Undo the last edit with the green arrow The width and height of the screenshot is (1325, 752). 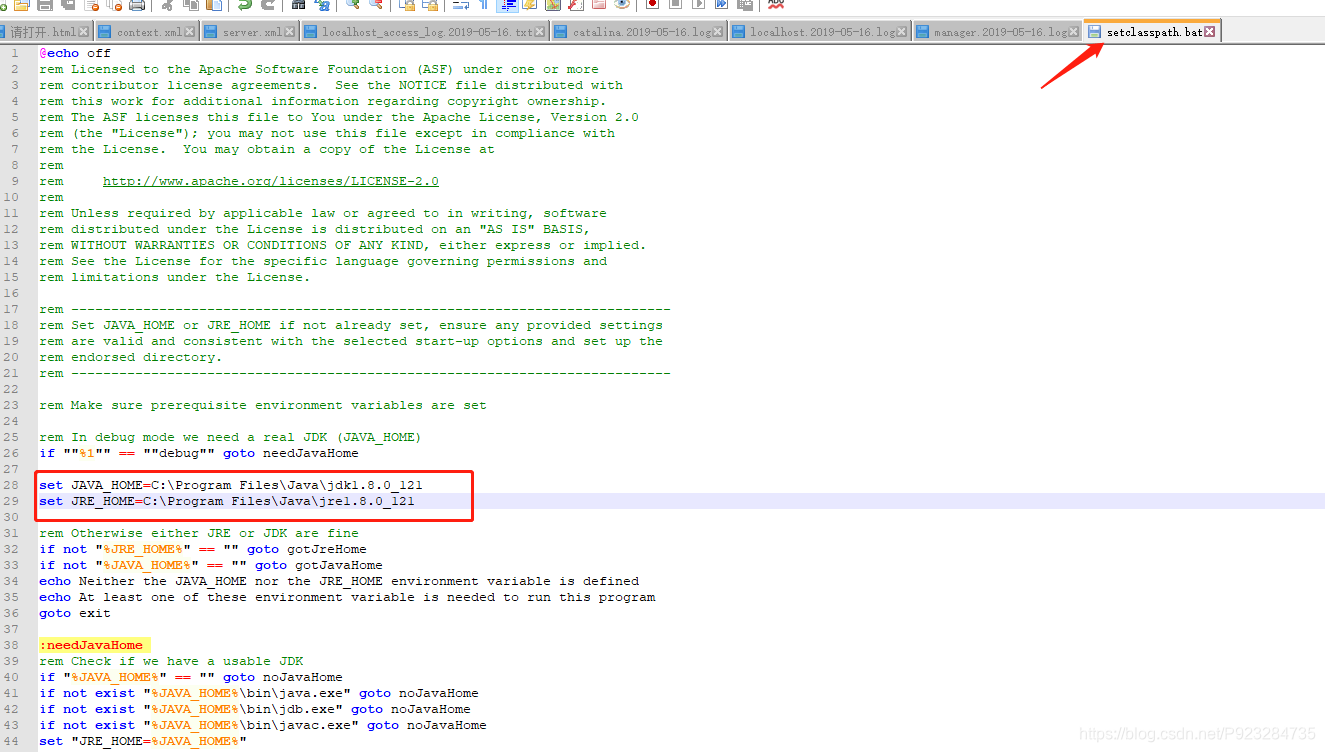[x=244, y=5]
